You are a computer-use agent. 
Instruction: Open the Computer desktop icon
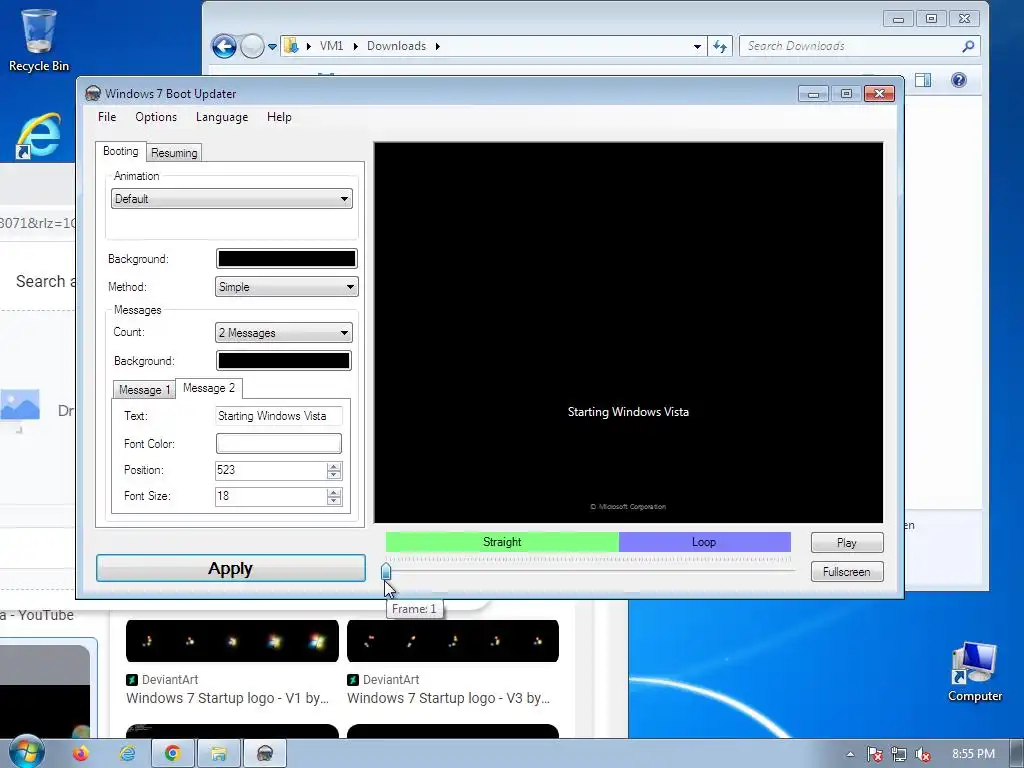[974, 671]
